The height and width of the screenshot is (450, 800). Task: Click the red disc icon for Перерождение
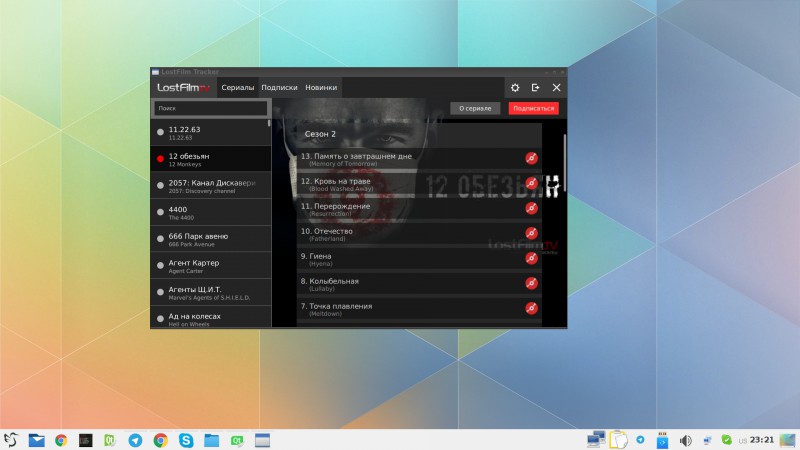click(531, 208)
